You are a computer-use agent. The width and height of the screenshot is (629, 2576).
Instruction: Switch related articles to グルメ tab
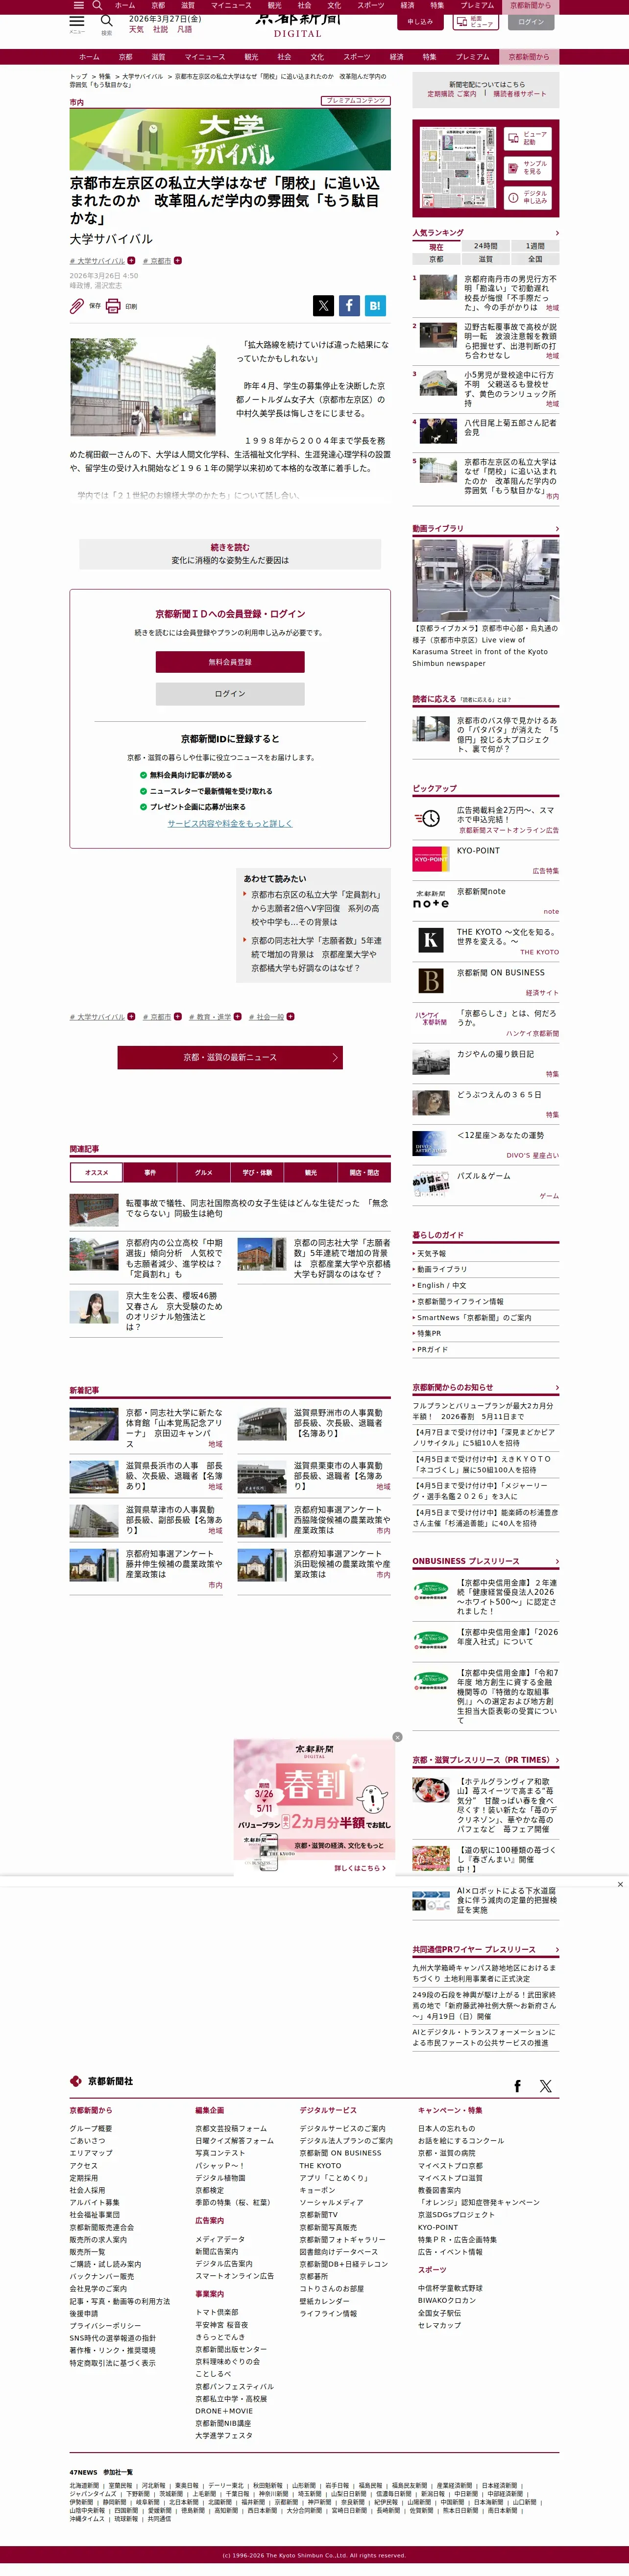point(204,1173)
